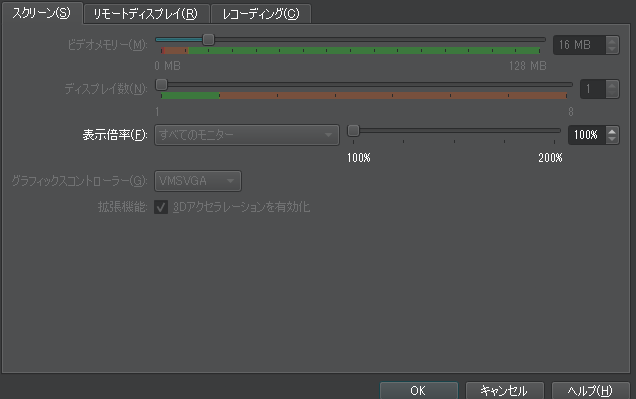The image size is (636, 399).
Task: Increase display count with the up arrow
Action: pos(612,85)
